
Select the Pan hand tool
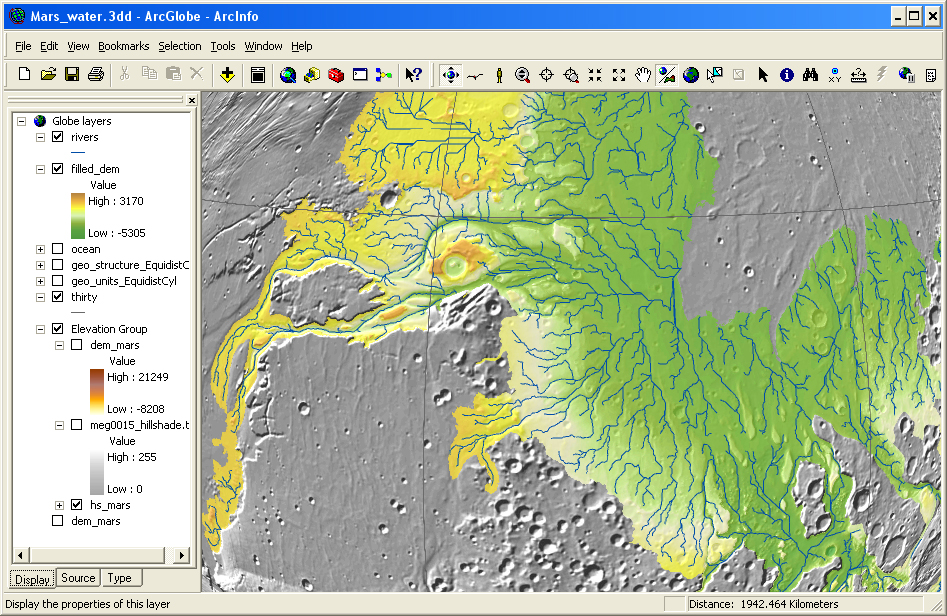pos(643,74)
